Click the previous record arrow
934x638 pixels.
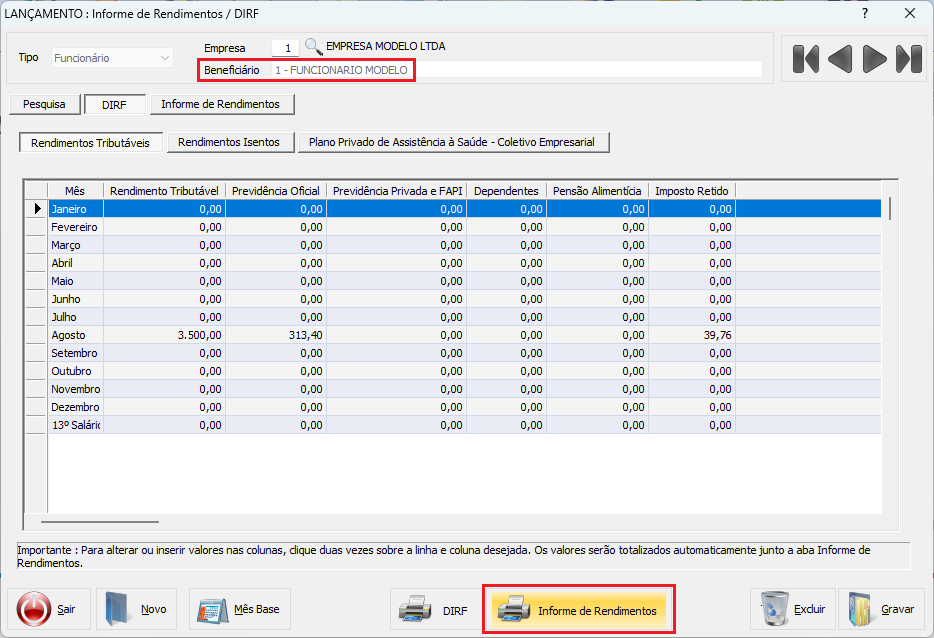pyautogui.click(x=840, y=59)
